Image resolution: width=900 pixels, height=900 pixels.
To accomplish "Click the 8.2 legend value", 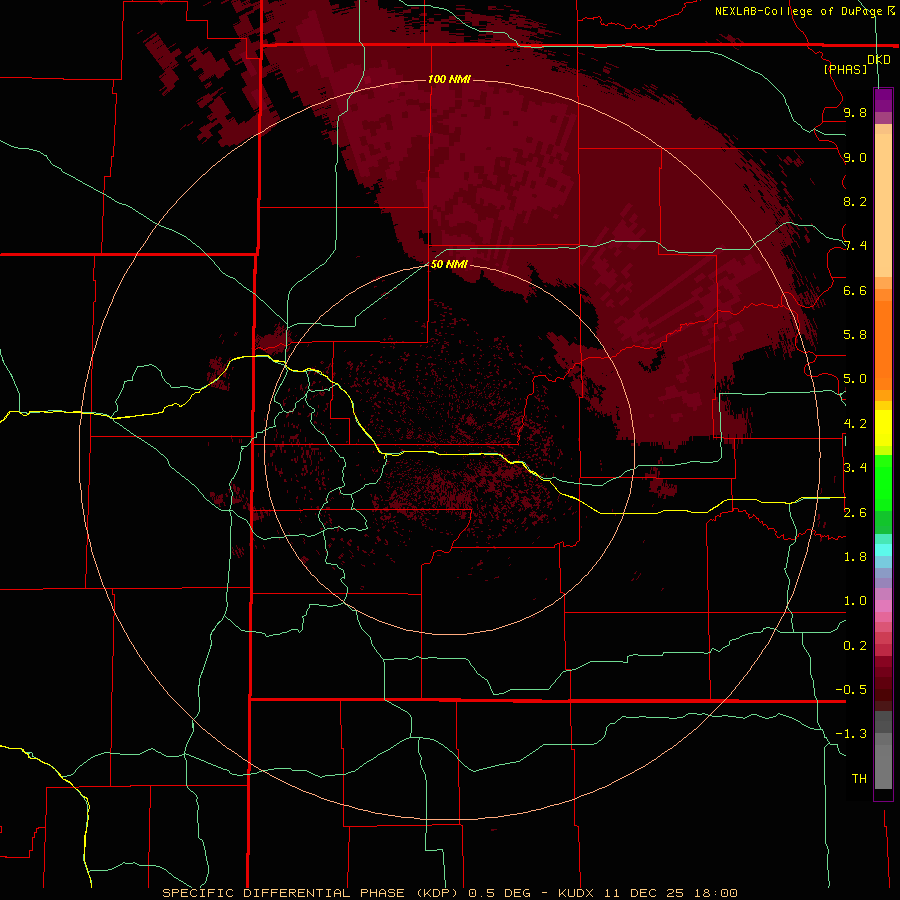I will tap(855, 201).
